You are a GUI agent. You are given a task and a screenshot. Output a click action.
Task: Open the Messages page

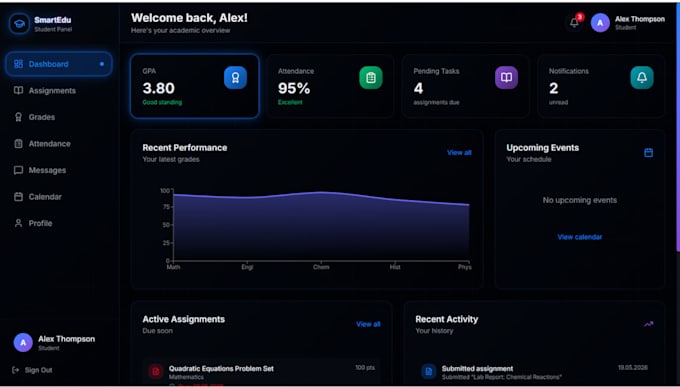click(59, 170)
